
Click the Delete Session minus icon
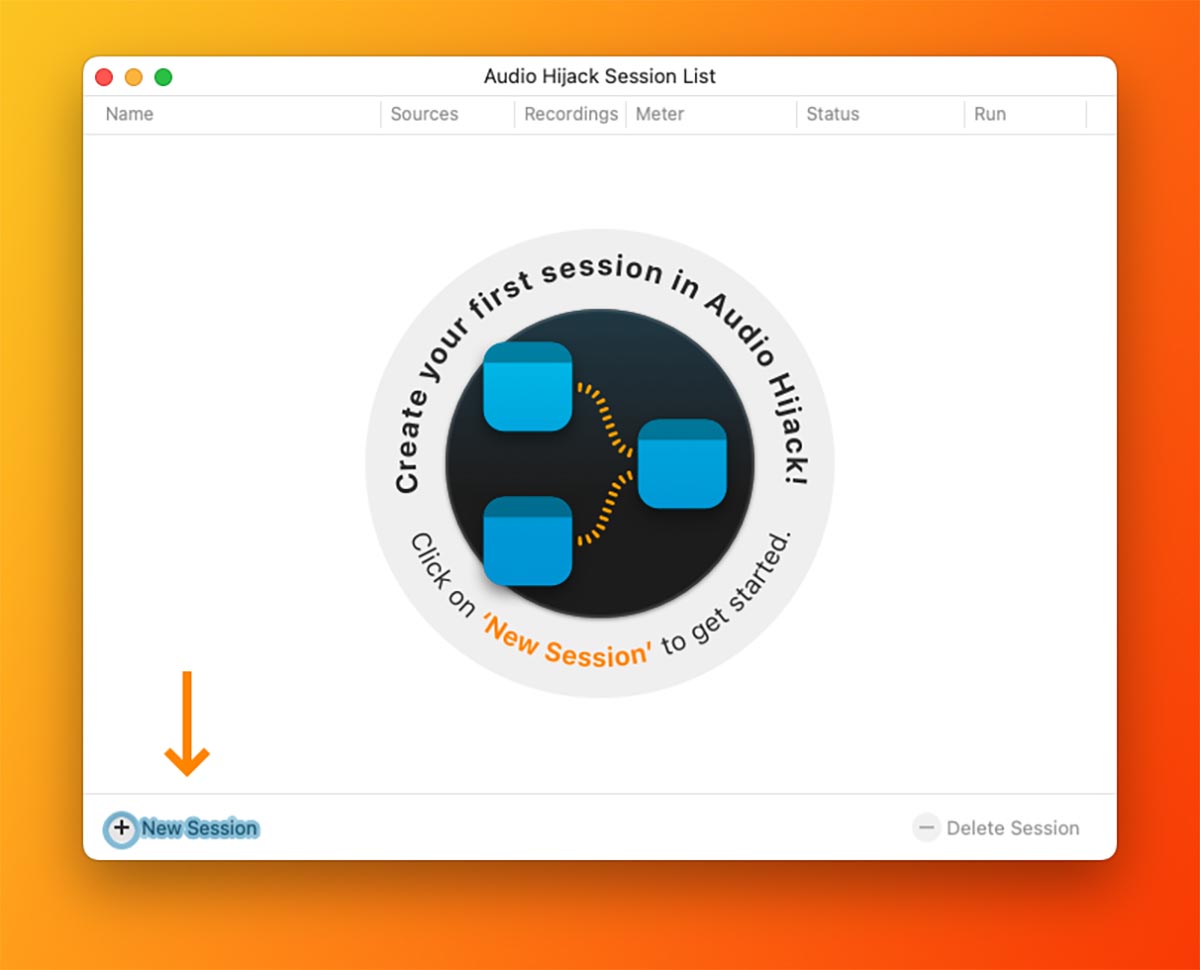click(x=927, y=828)
